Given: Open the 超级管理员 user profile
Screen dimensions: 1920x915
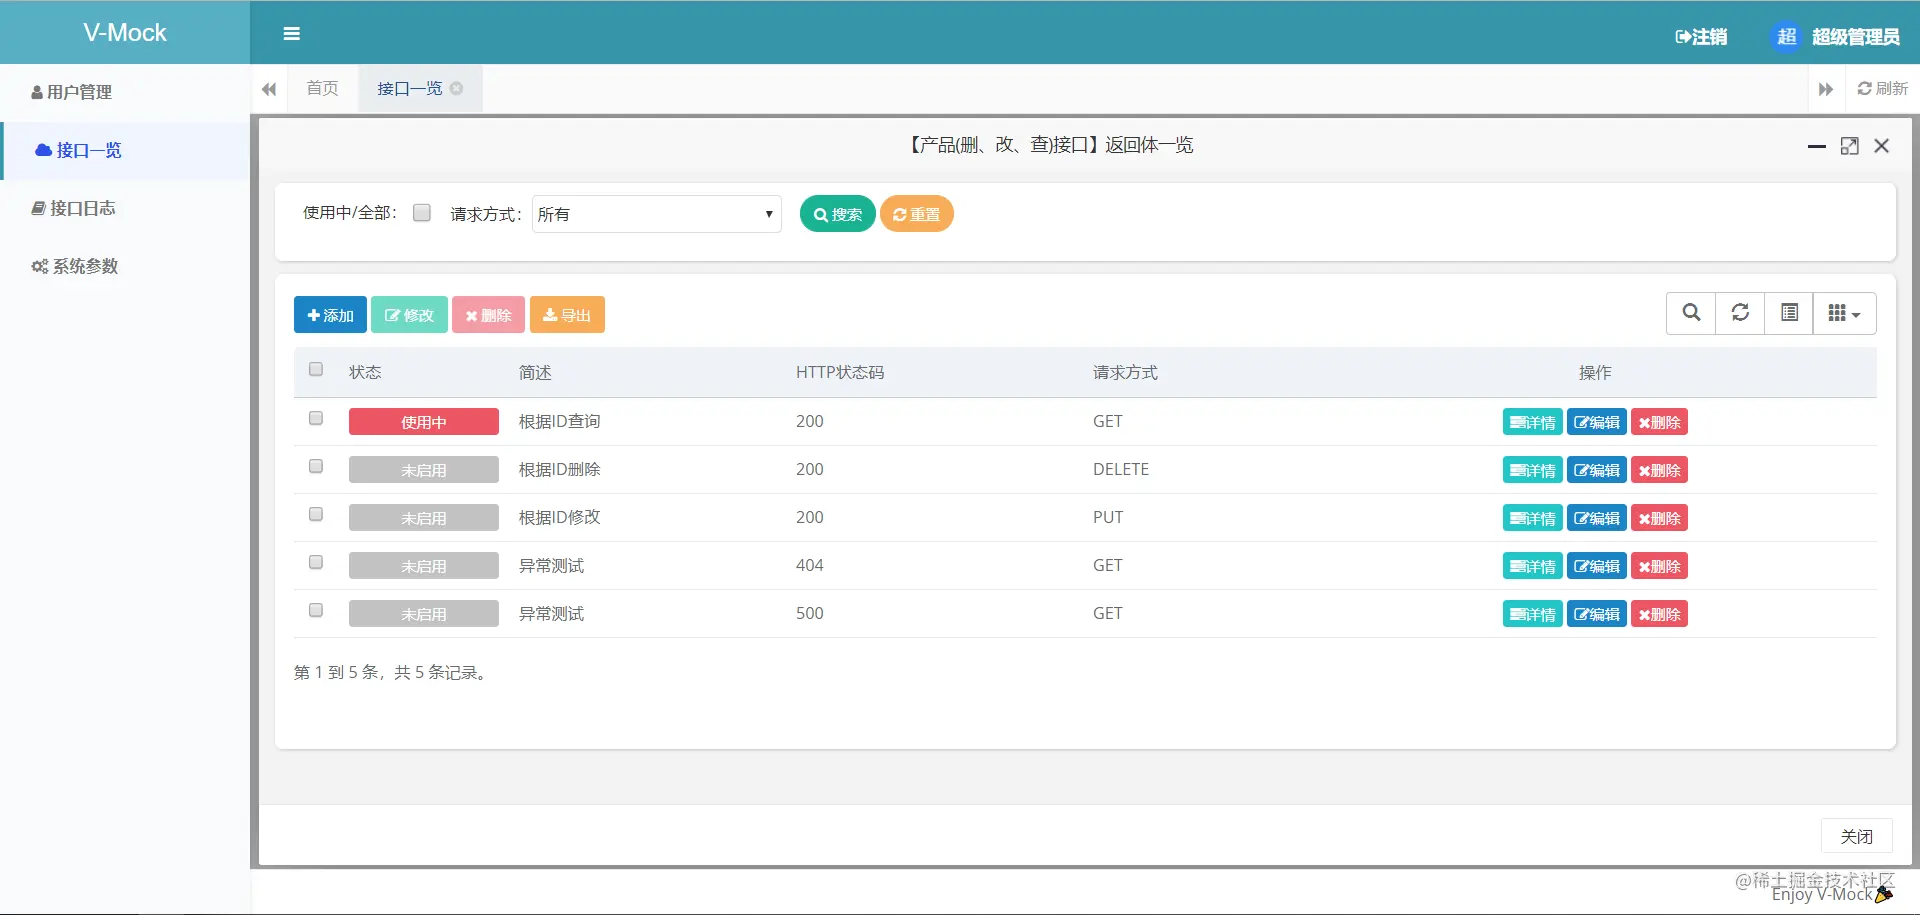Looking at the screenshot, I should [1855, 37].
